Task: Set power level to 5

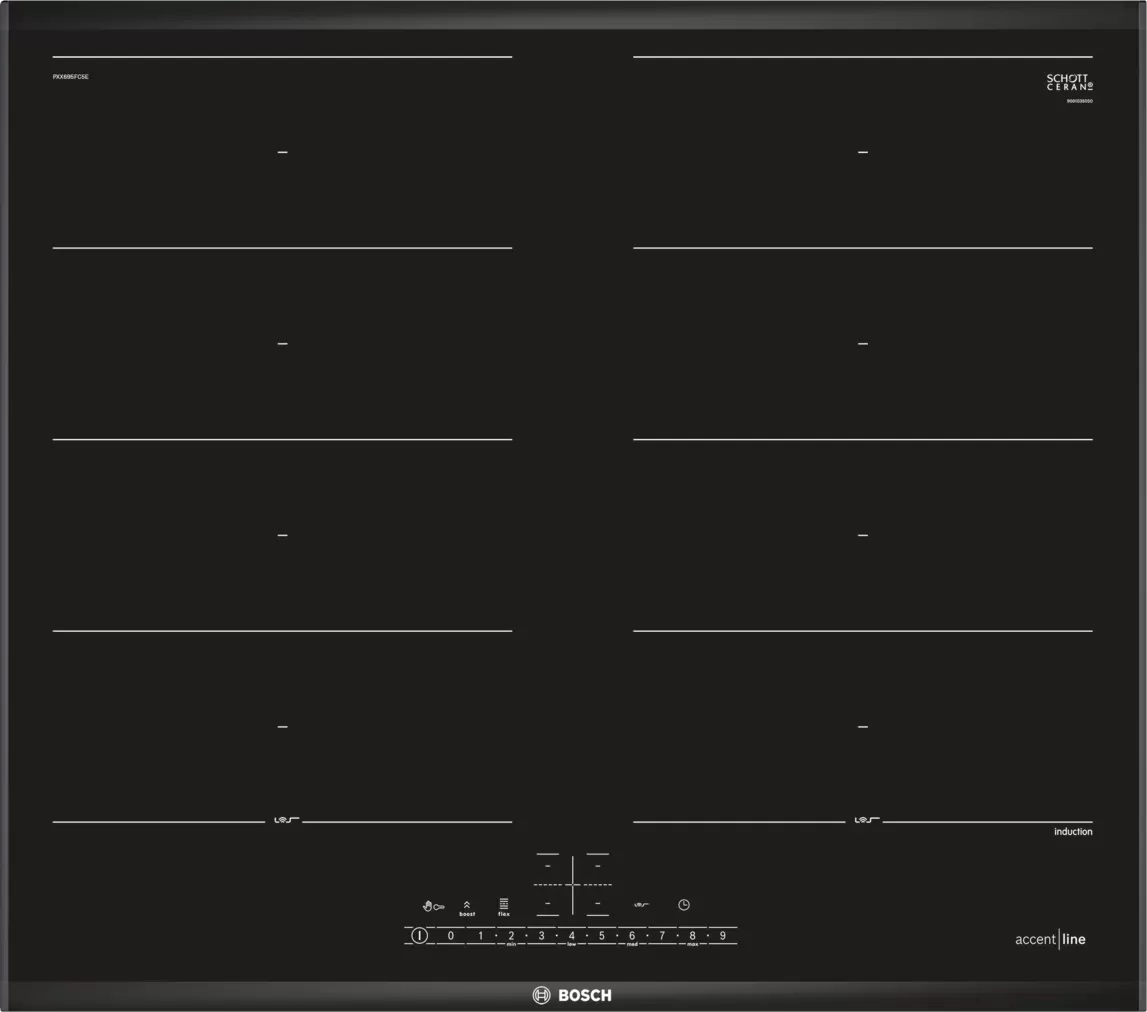Action: click(x=602, y=936)
